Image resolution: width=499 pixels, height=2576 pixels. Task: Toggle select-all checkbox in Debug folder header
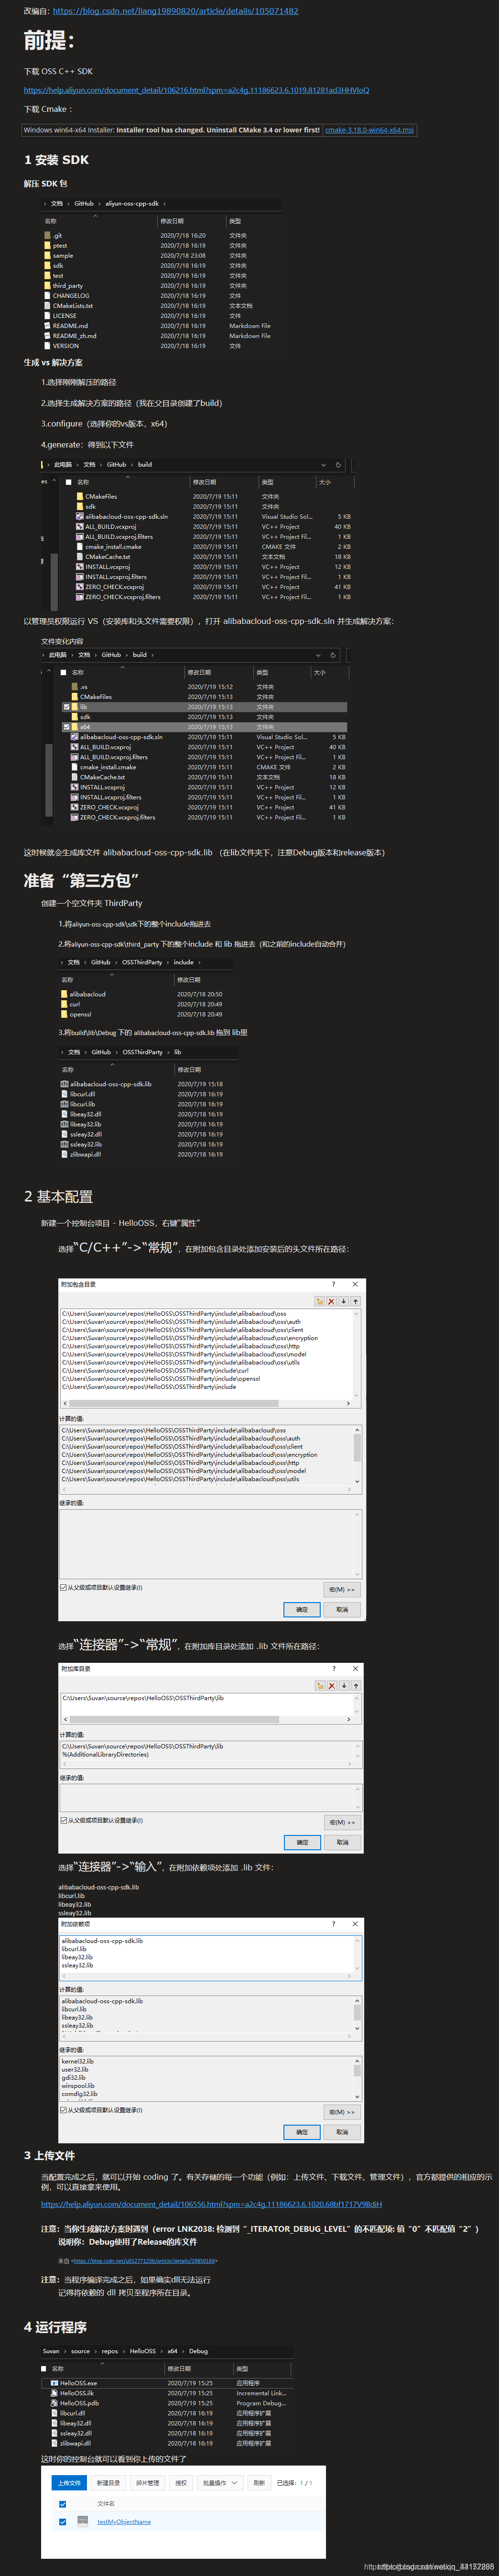click(x=44, y=2369)
